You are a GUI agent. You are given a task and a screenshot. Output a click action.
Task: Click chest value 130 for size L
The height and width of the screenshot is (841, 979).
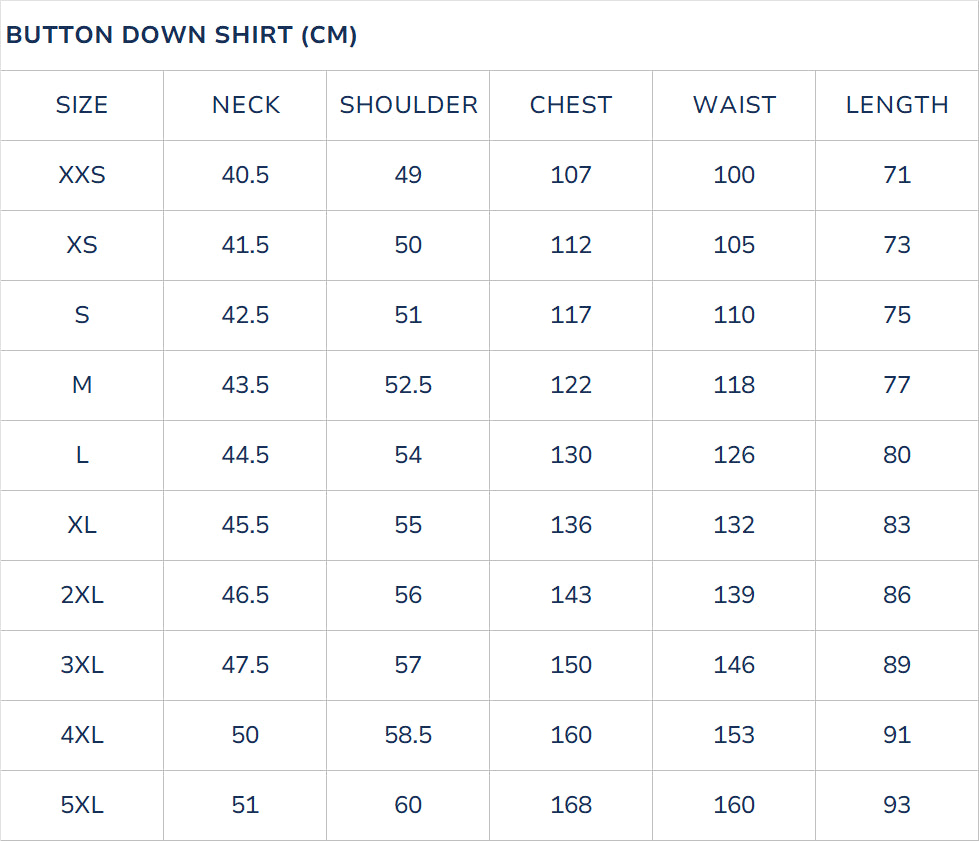571,455
